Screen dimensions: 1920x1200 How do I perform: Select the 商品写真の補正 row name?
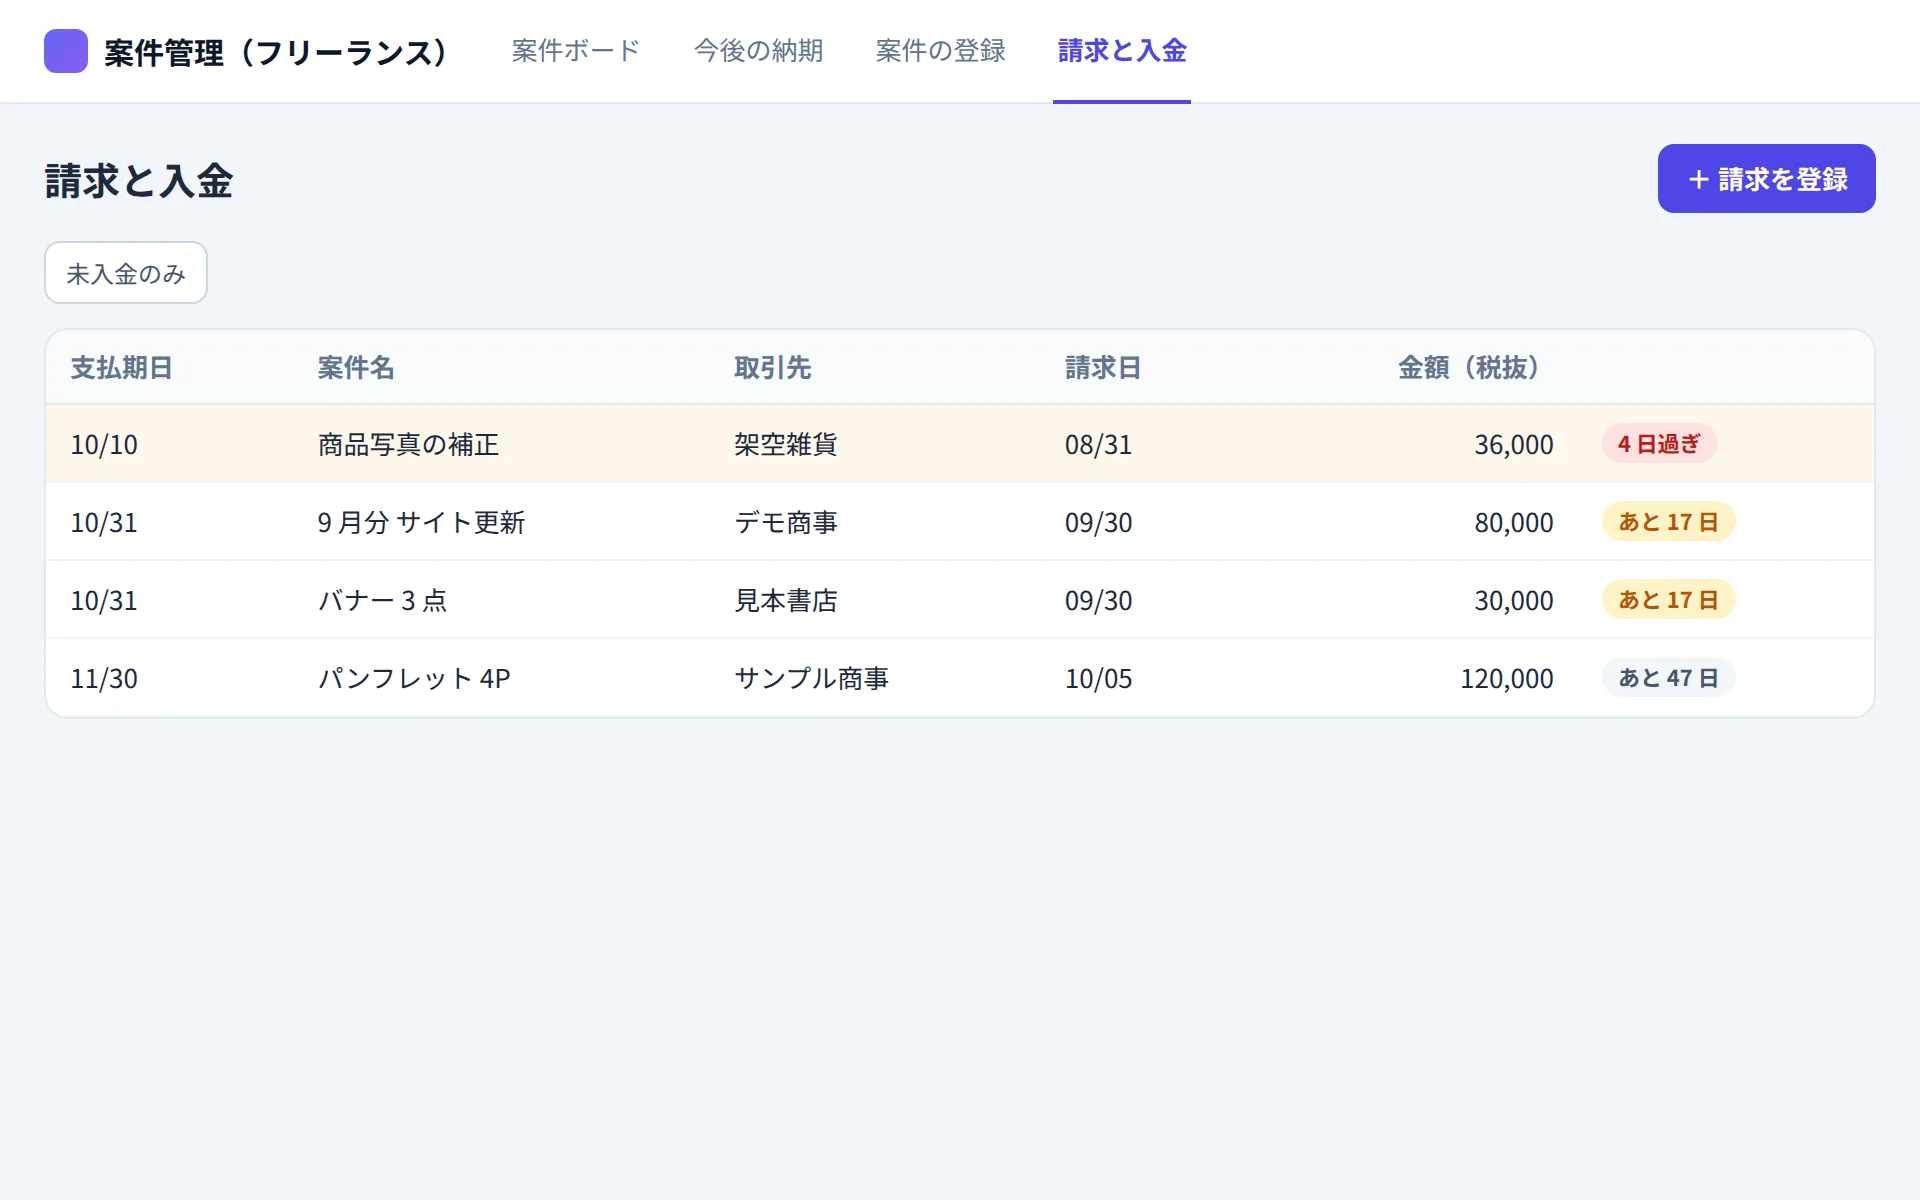click(x=408, y=444)
